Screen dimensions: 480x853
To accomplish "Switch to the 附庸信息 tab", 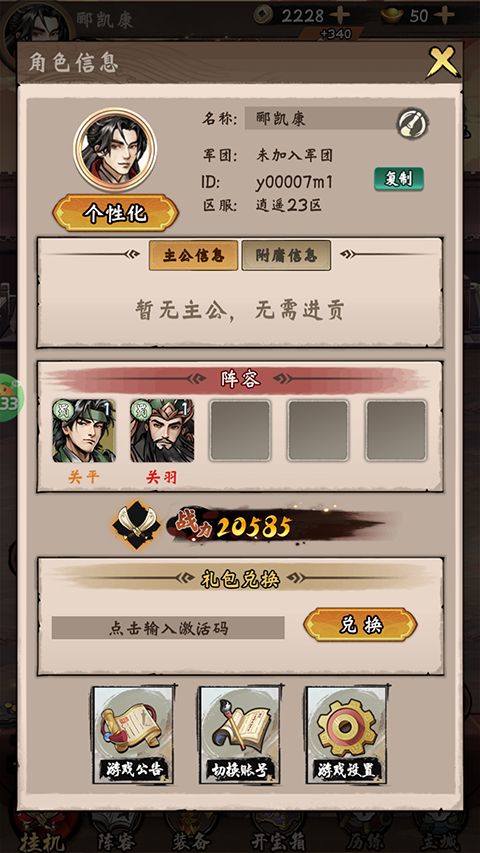I will pyautogui.click(x=286, y=255).
